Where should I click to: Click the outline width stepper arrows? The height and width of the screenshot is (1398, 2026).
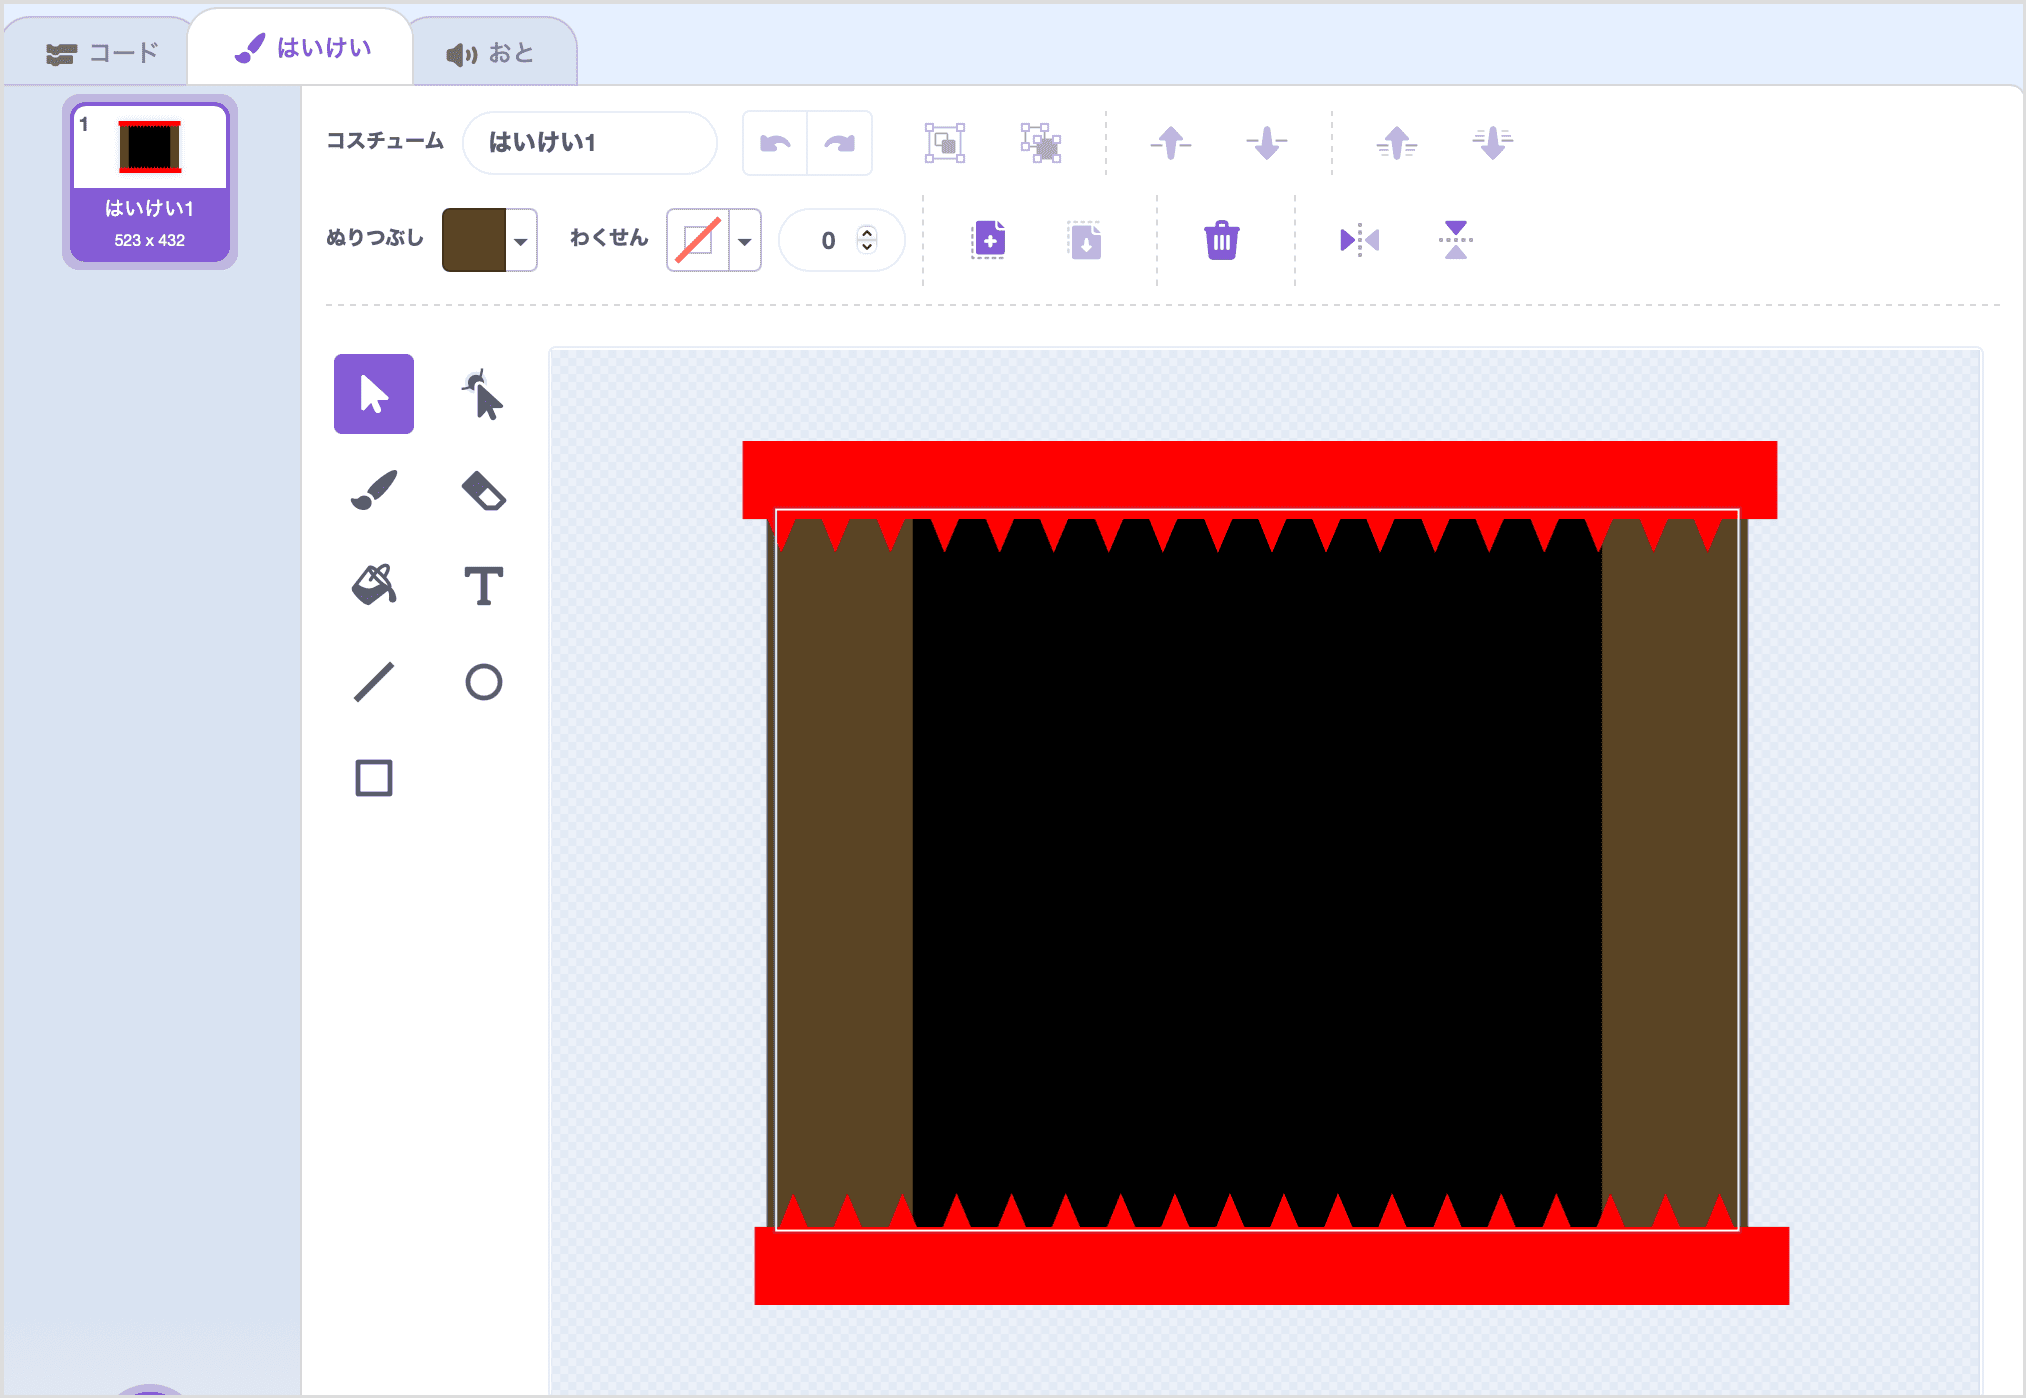867,240
